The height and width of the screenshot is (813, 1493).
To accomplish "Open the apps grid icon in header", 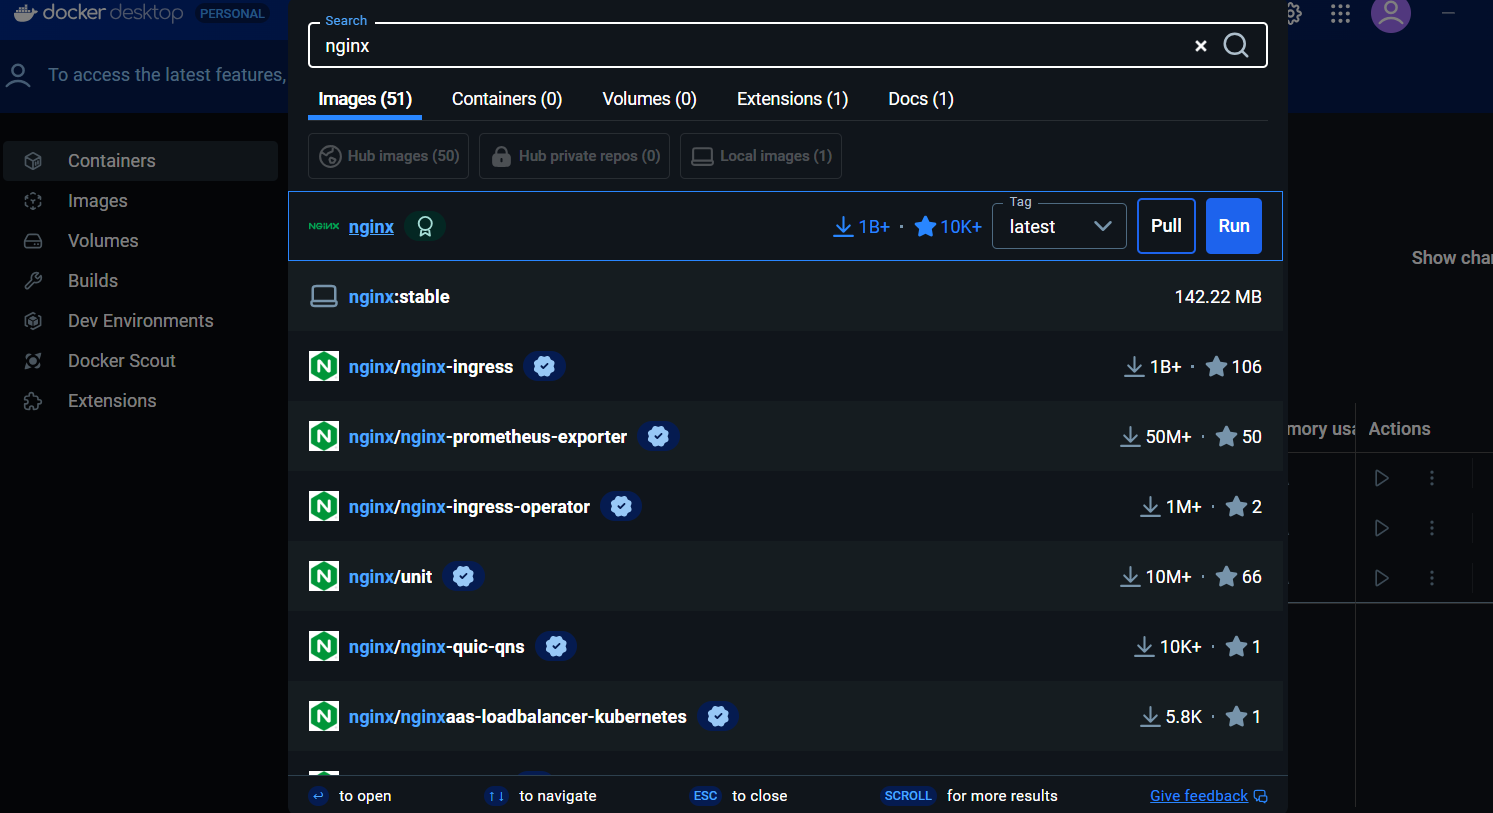I will coord(1340,14).
